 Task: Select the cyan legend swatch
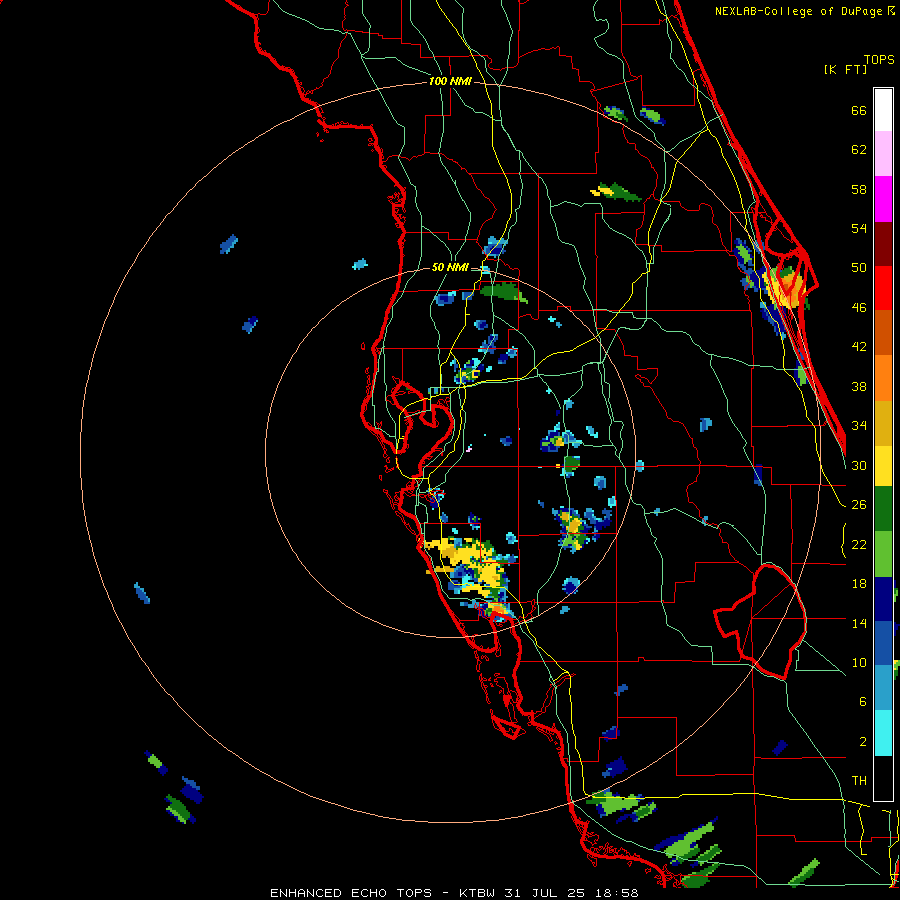(883, 733)
